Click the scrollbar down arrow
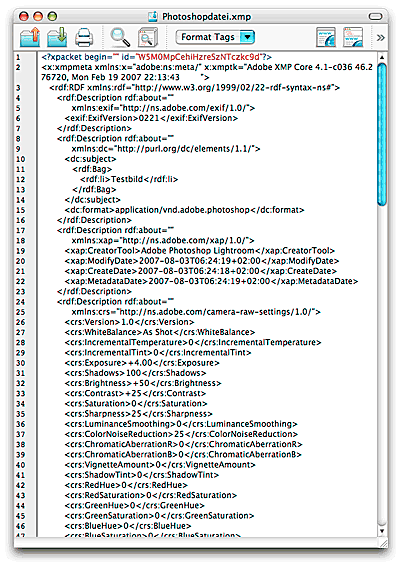This screenshot has width=400, height=562. [x=382, y=531]
